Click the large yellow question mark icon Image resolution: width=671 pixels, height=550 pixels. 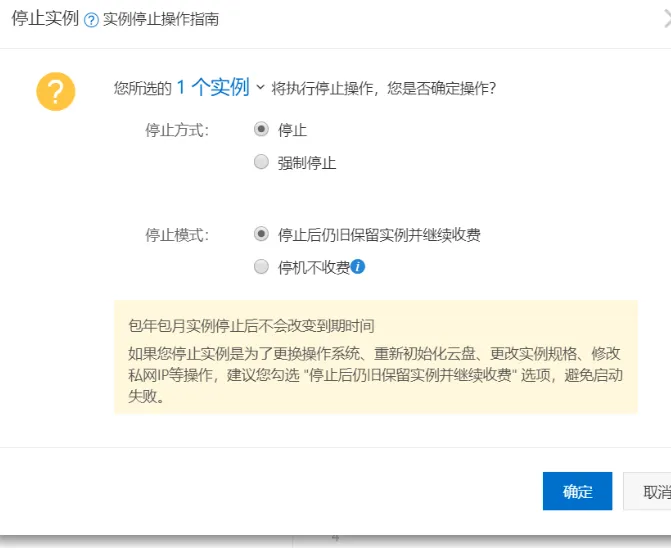click(56, 91)
